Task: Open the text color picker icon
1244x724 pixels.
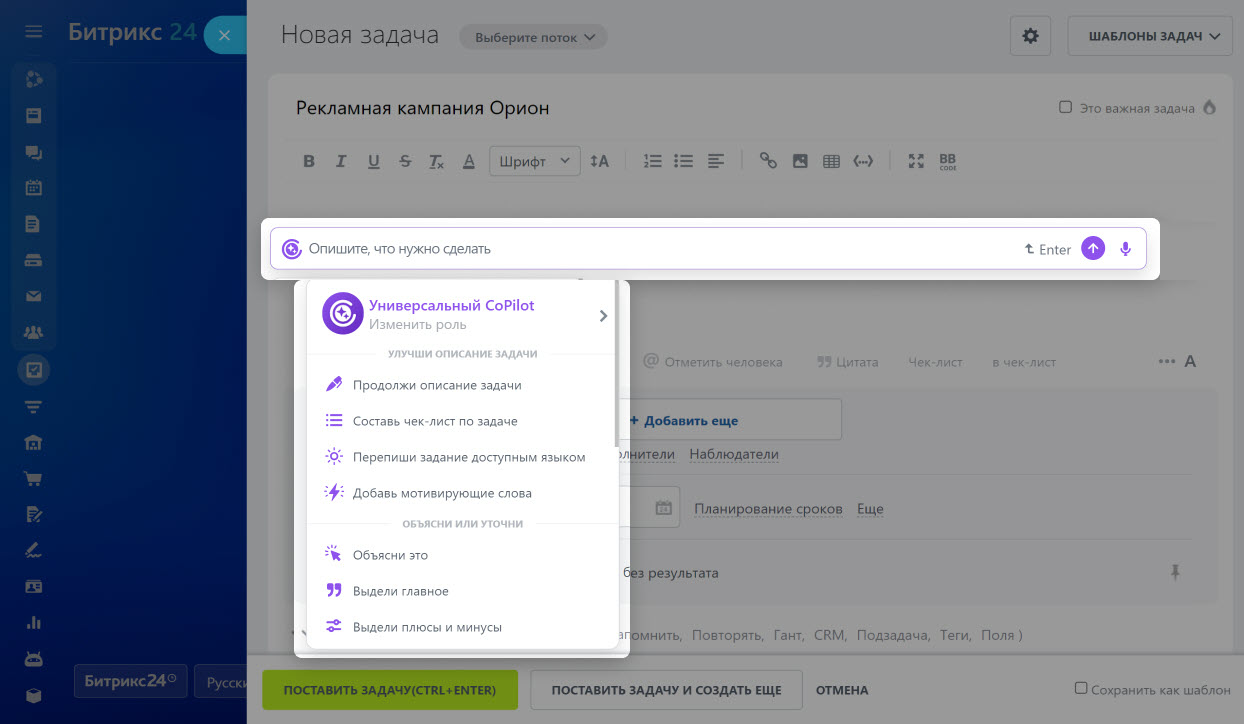Action: click(x=468, y=160)
